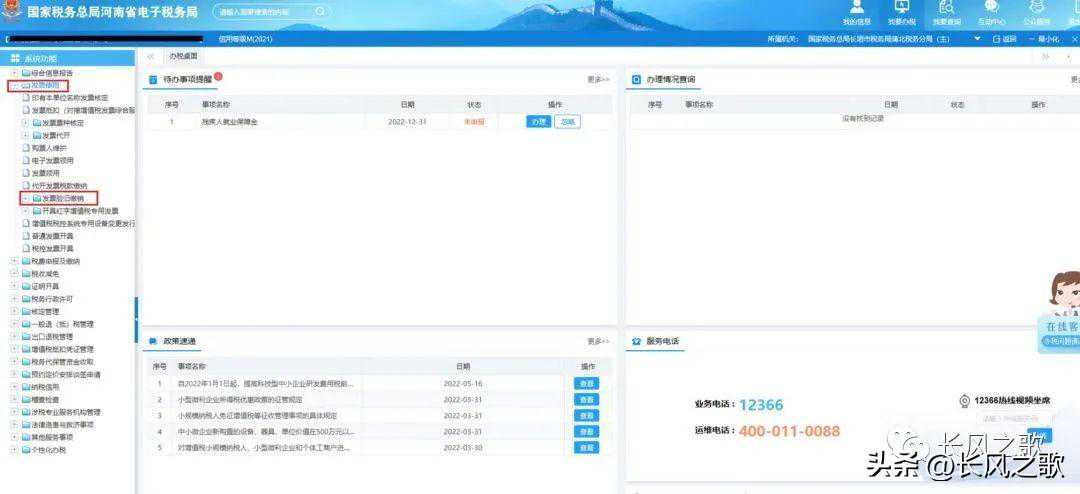Click the 公众服务 icon in header
Viewport: 1080px width, 494px height.
pyautogui.click(x=1036, y=10)
